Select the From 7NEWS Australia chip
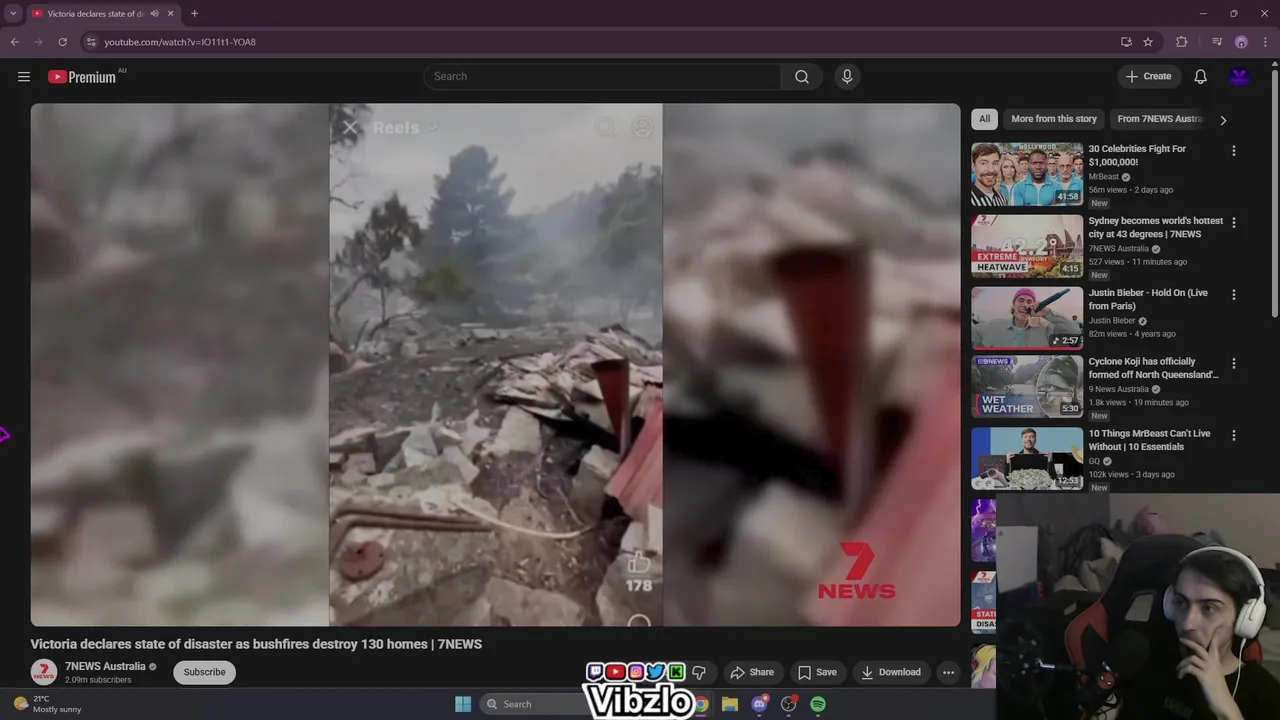The width and height of the screenshot is (1280, 720). (x=1159, y=119)
